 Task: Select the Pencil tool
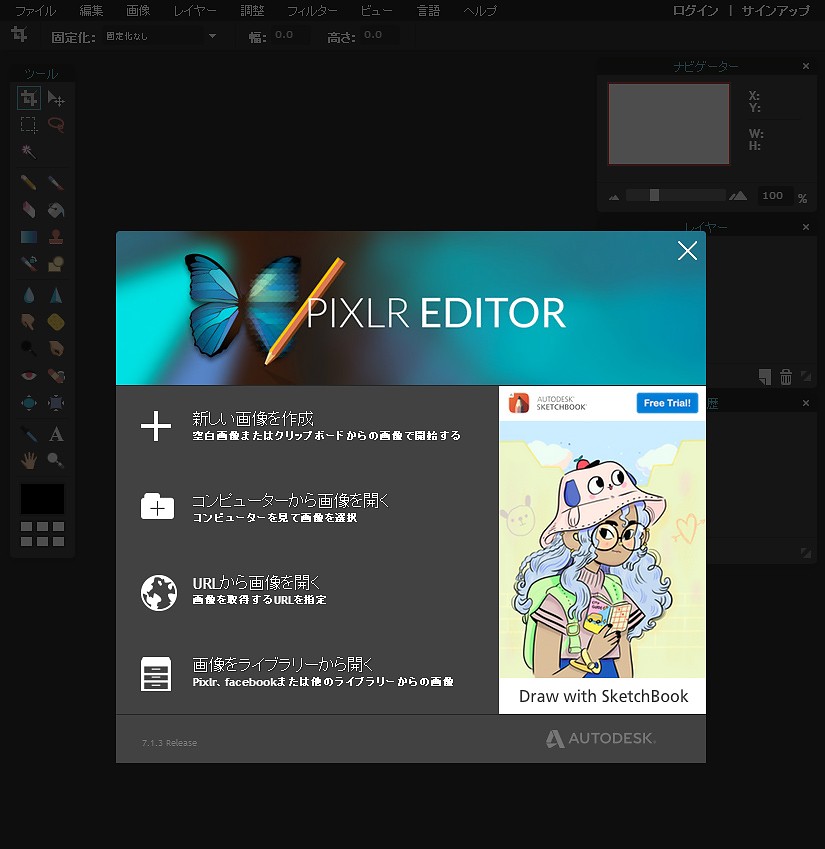coord(29,182)
